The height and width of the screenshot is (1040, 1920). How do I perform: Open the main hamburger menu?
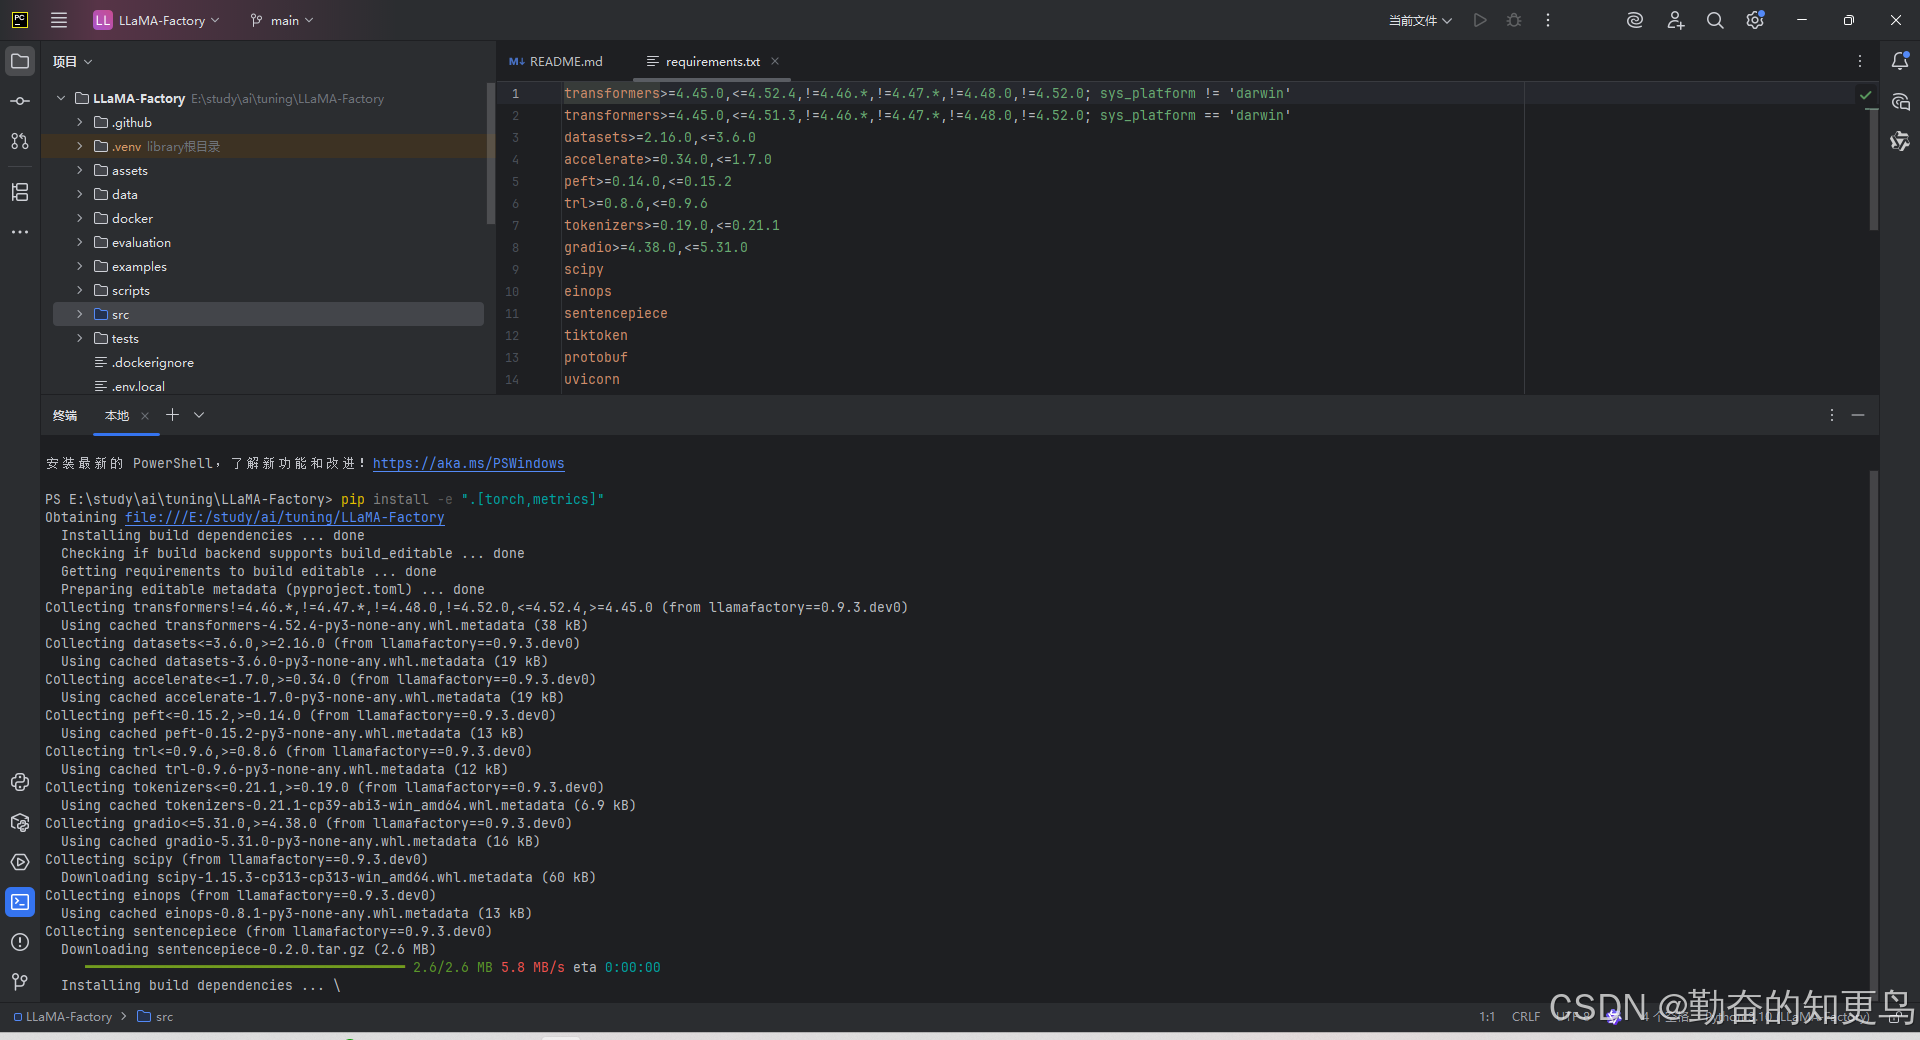coord(59,20)
